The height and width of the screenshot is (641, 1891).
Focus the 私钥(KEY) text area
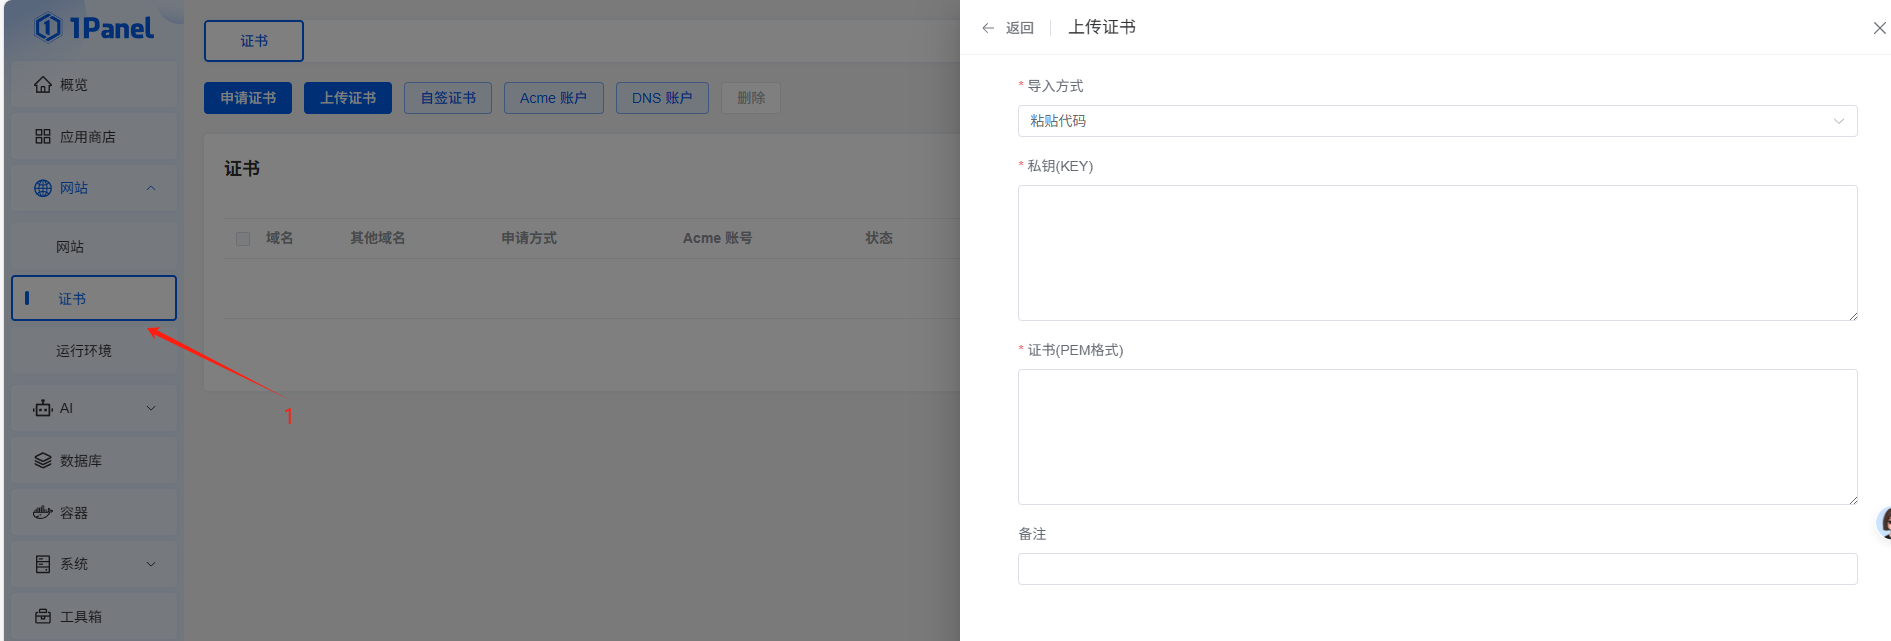coord(1437,253)
